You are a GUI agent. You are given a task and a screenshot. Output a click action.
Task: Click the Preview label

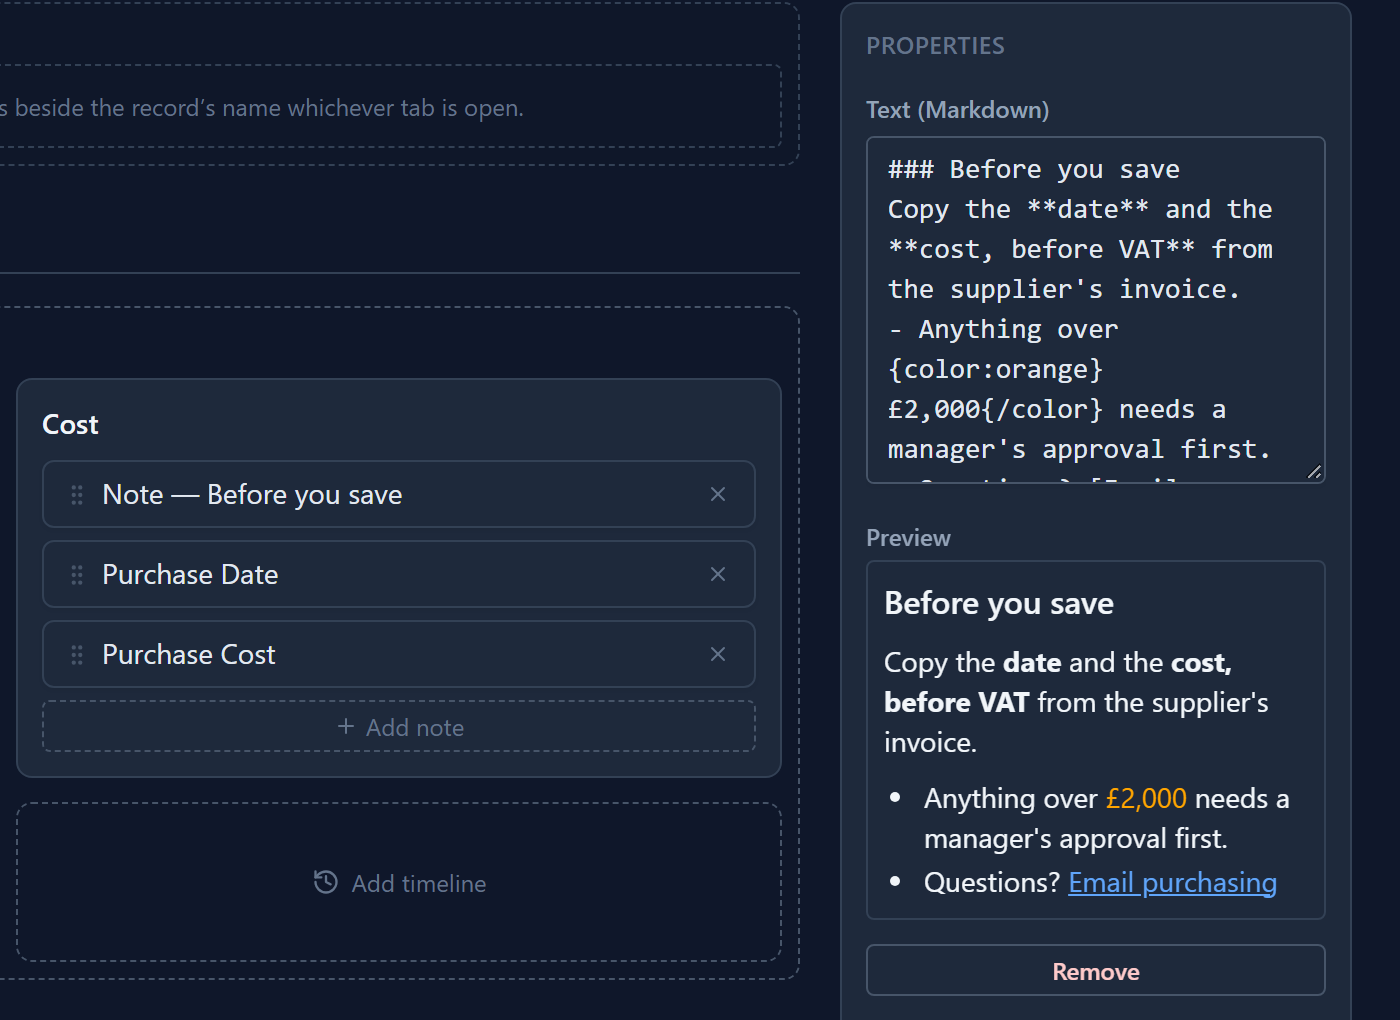pos(908,538)
